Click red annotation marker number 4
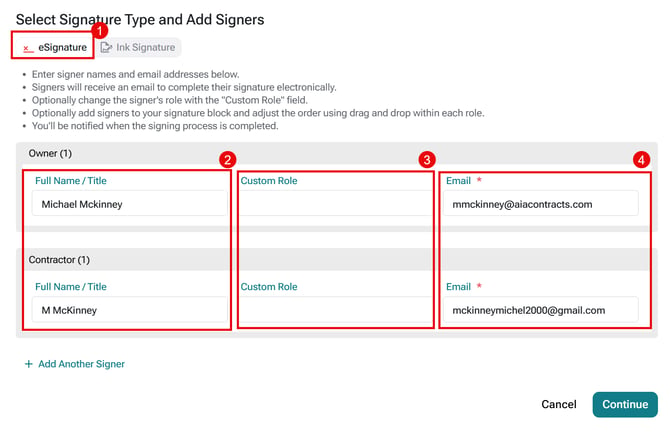 (641, 160)
